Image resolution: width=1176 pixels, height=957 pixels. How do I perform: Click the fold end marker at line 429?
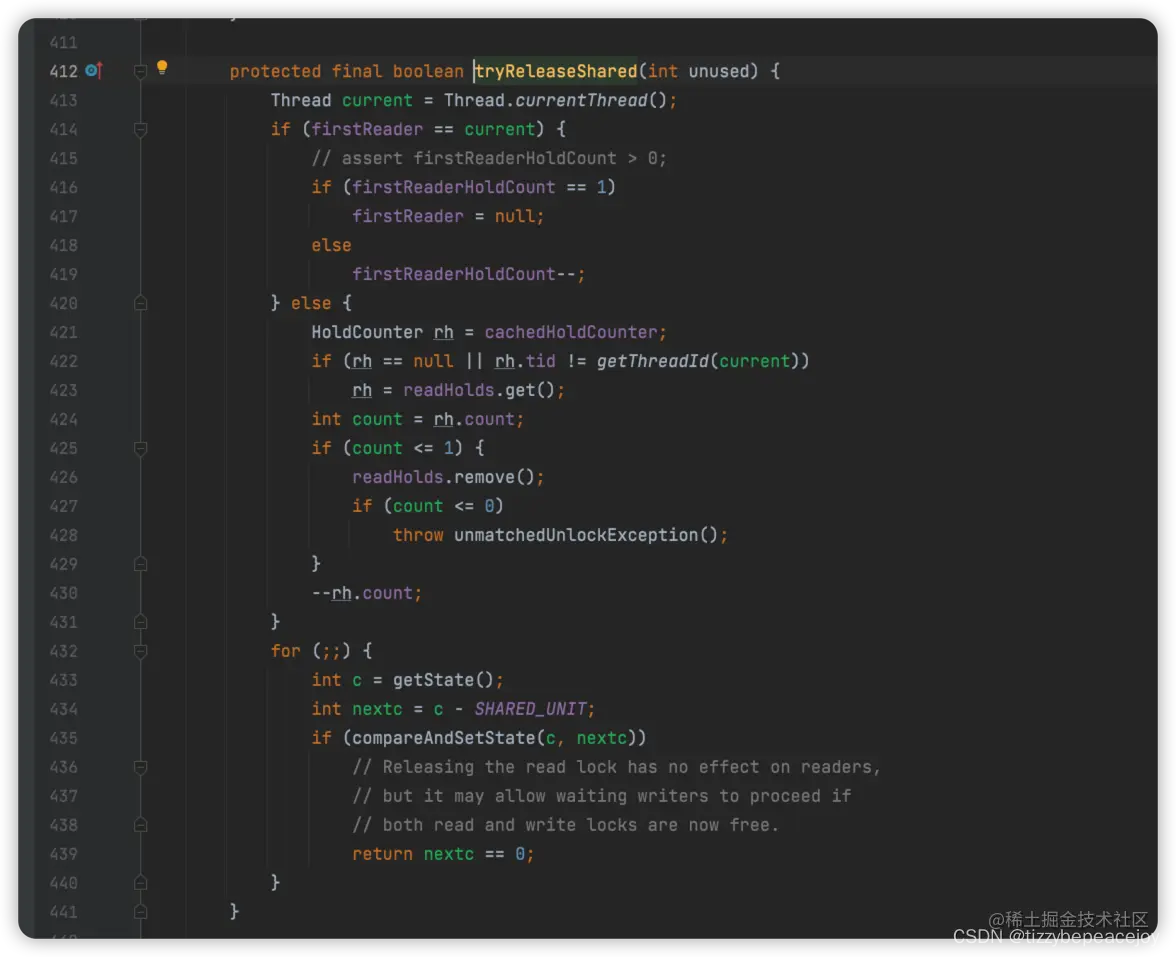click(140, 564)
